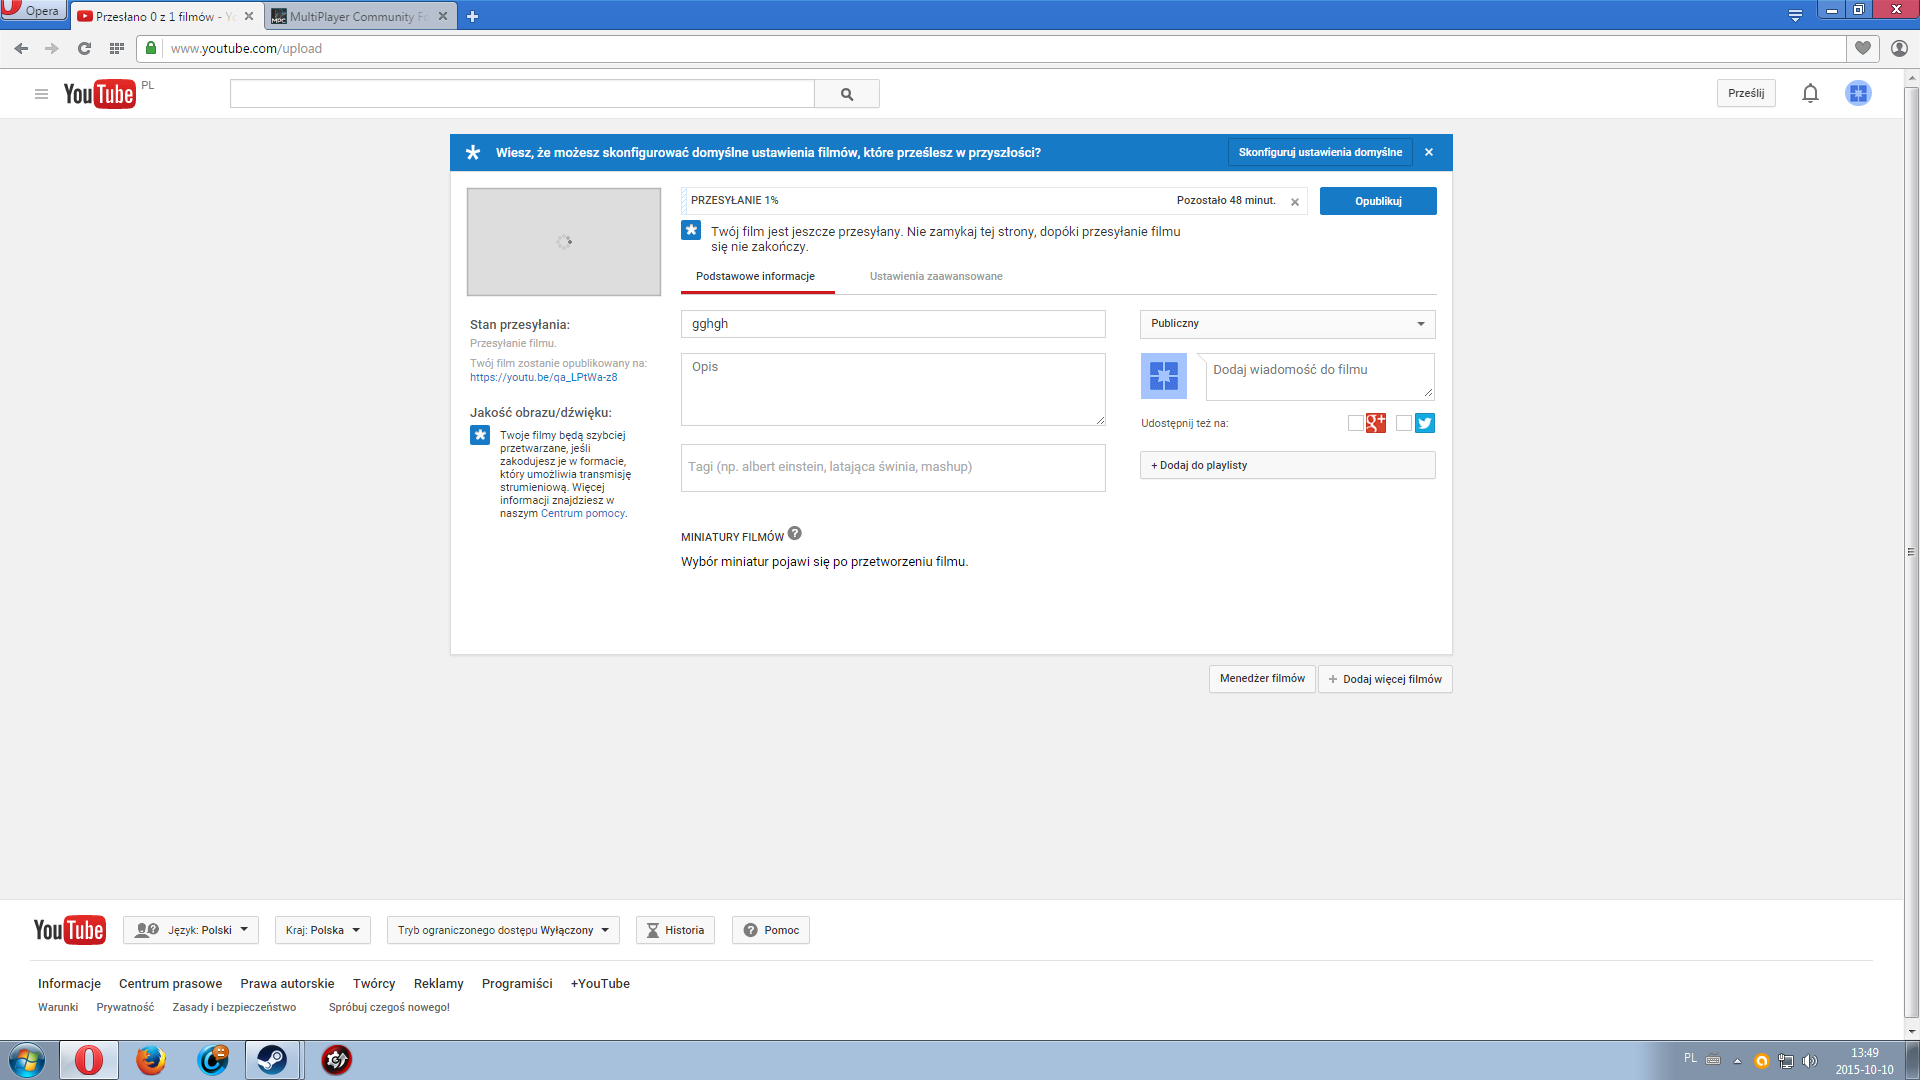Viewport: 1920px width, 1080px height.
Task: Switch to Podstawowe informacje tab
Action: [x=755, y=277]
